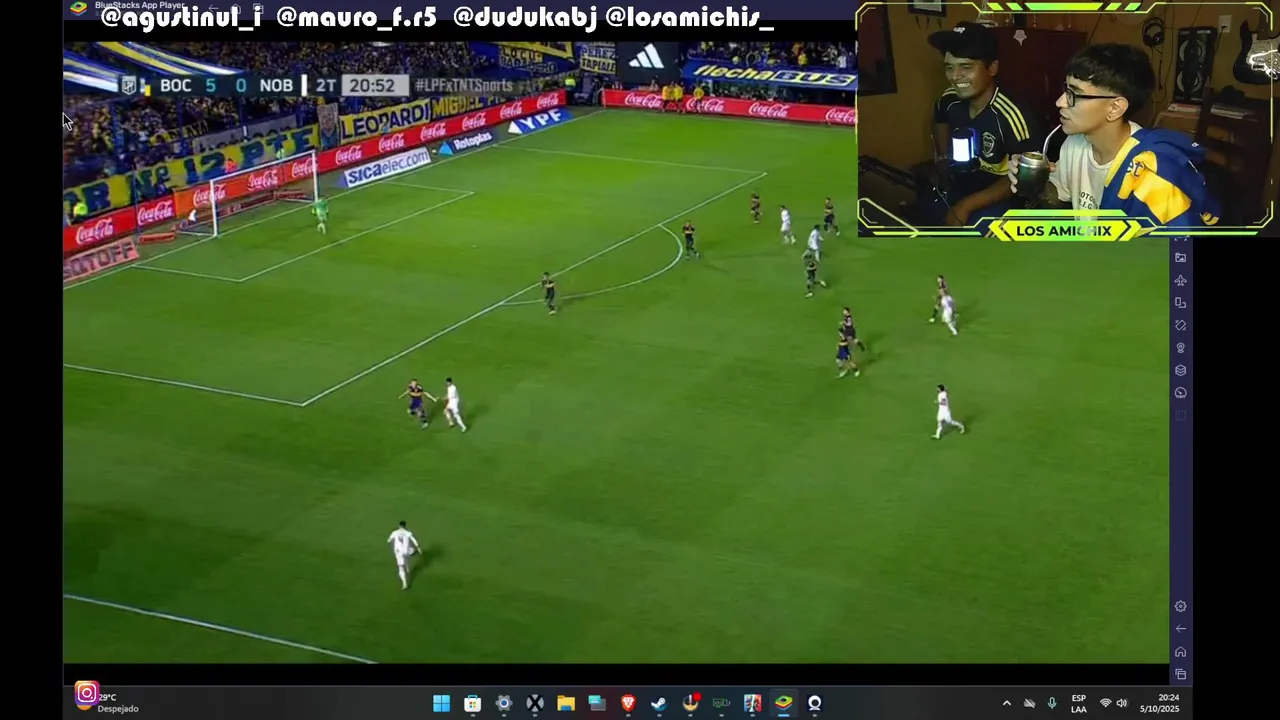Screen dimensions: 1280x720
Task: Open clock showing 20:24 5/10/2025
Action: pos(1159,703)
